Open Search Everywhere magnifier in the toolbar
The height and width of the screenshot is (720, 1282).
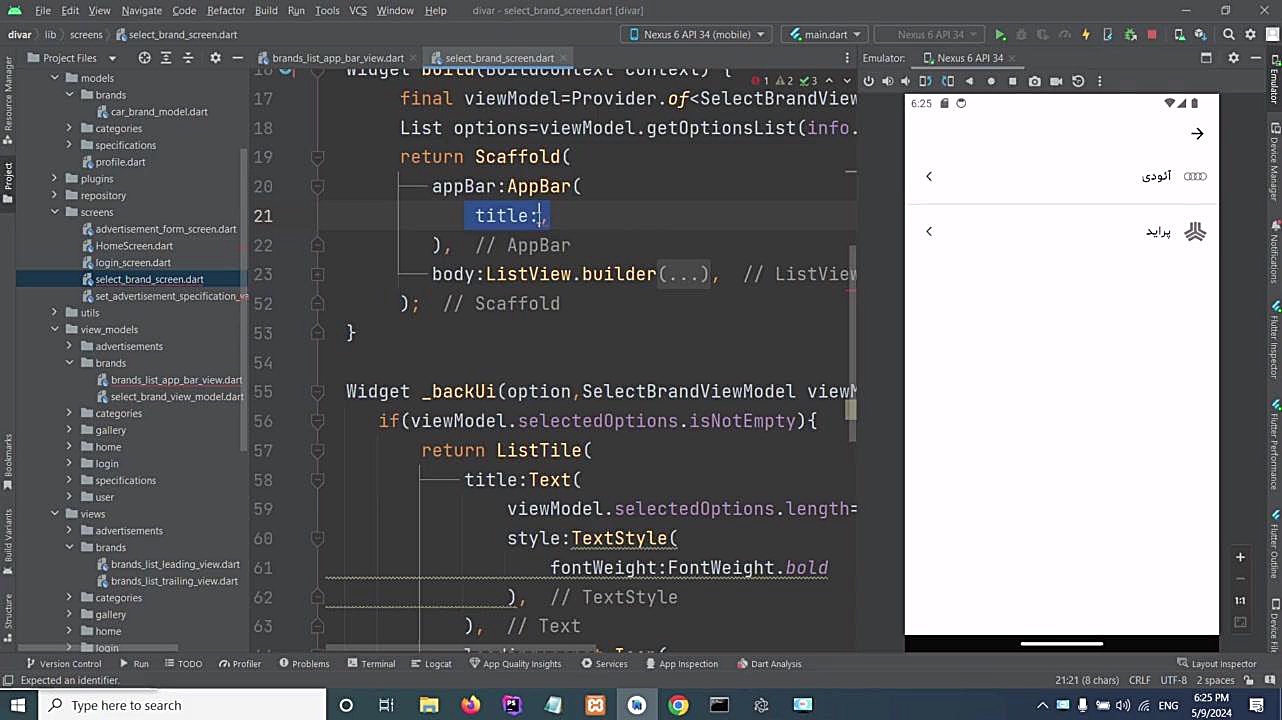tap(1229, 35)
